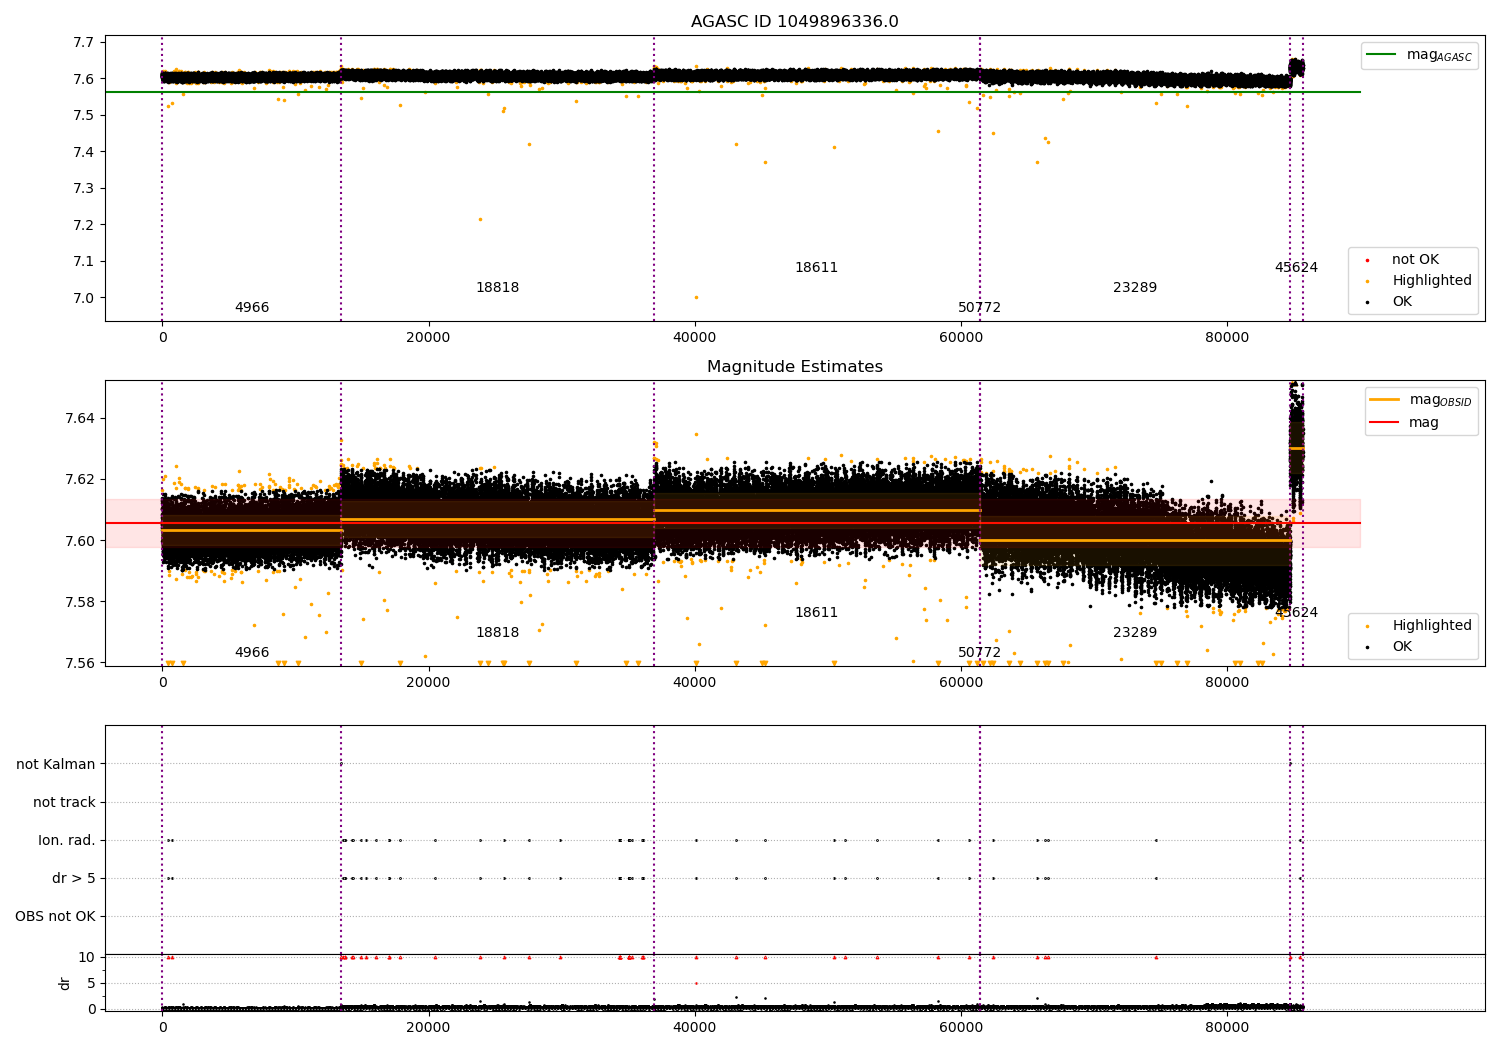Click the 'OBS not OK' row label
This screenshot has height=1050, width=1500.
(x=55, y=917)
